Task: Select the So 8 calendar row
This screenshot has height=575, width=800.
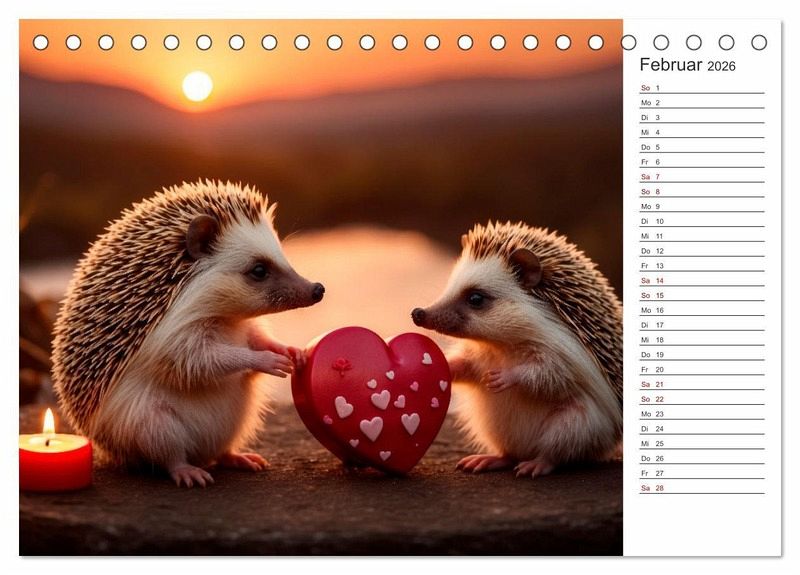Action: pyautogui.click(x=702, y=191)
